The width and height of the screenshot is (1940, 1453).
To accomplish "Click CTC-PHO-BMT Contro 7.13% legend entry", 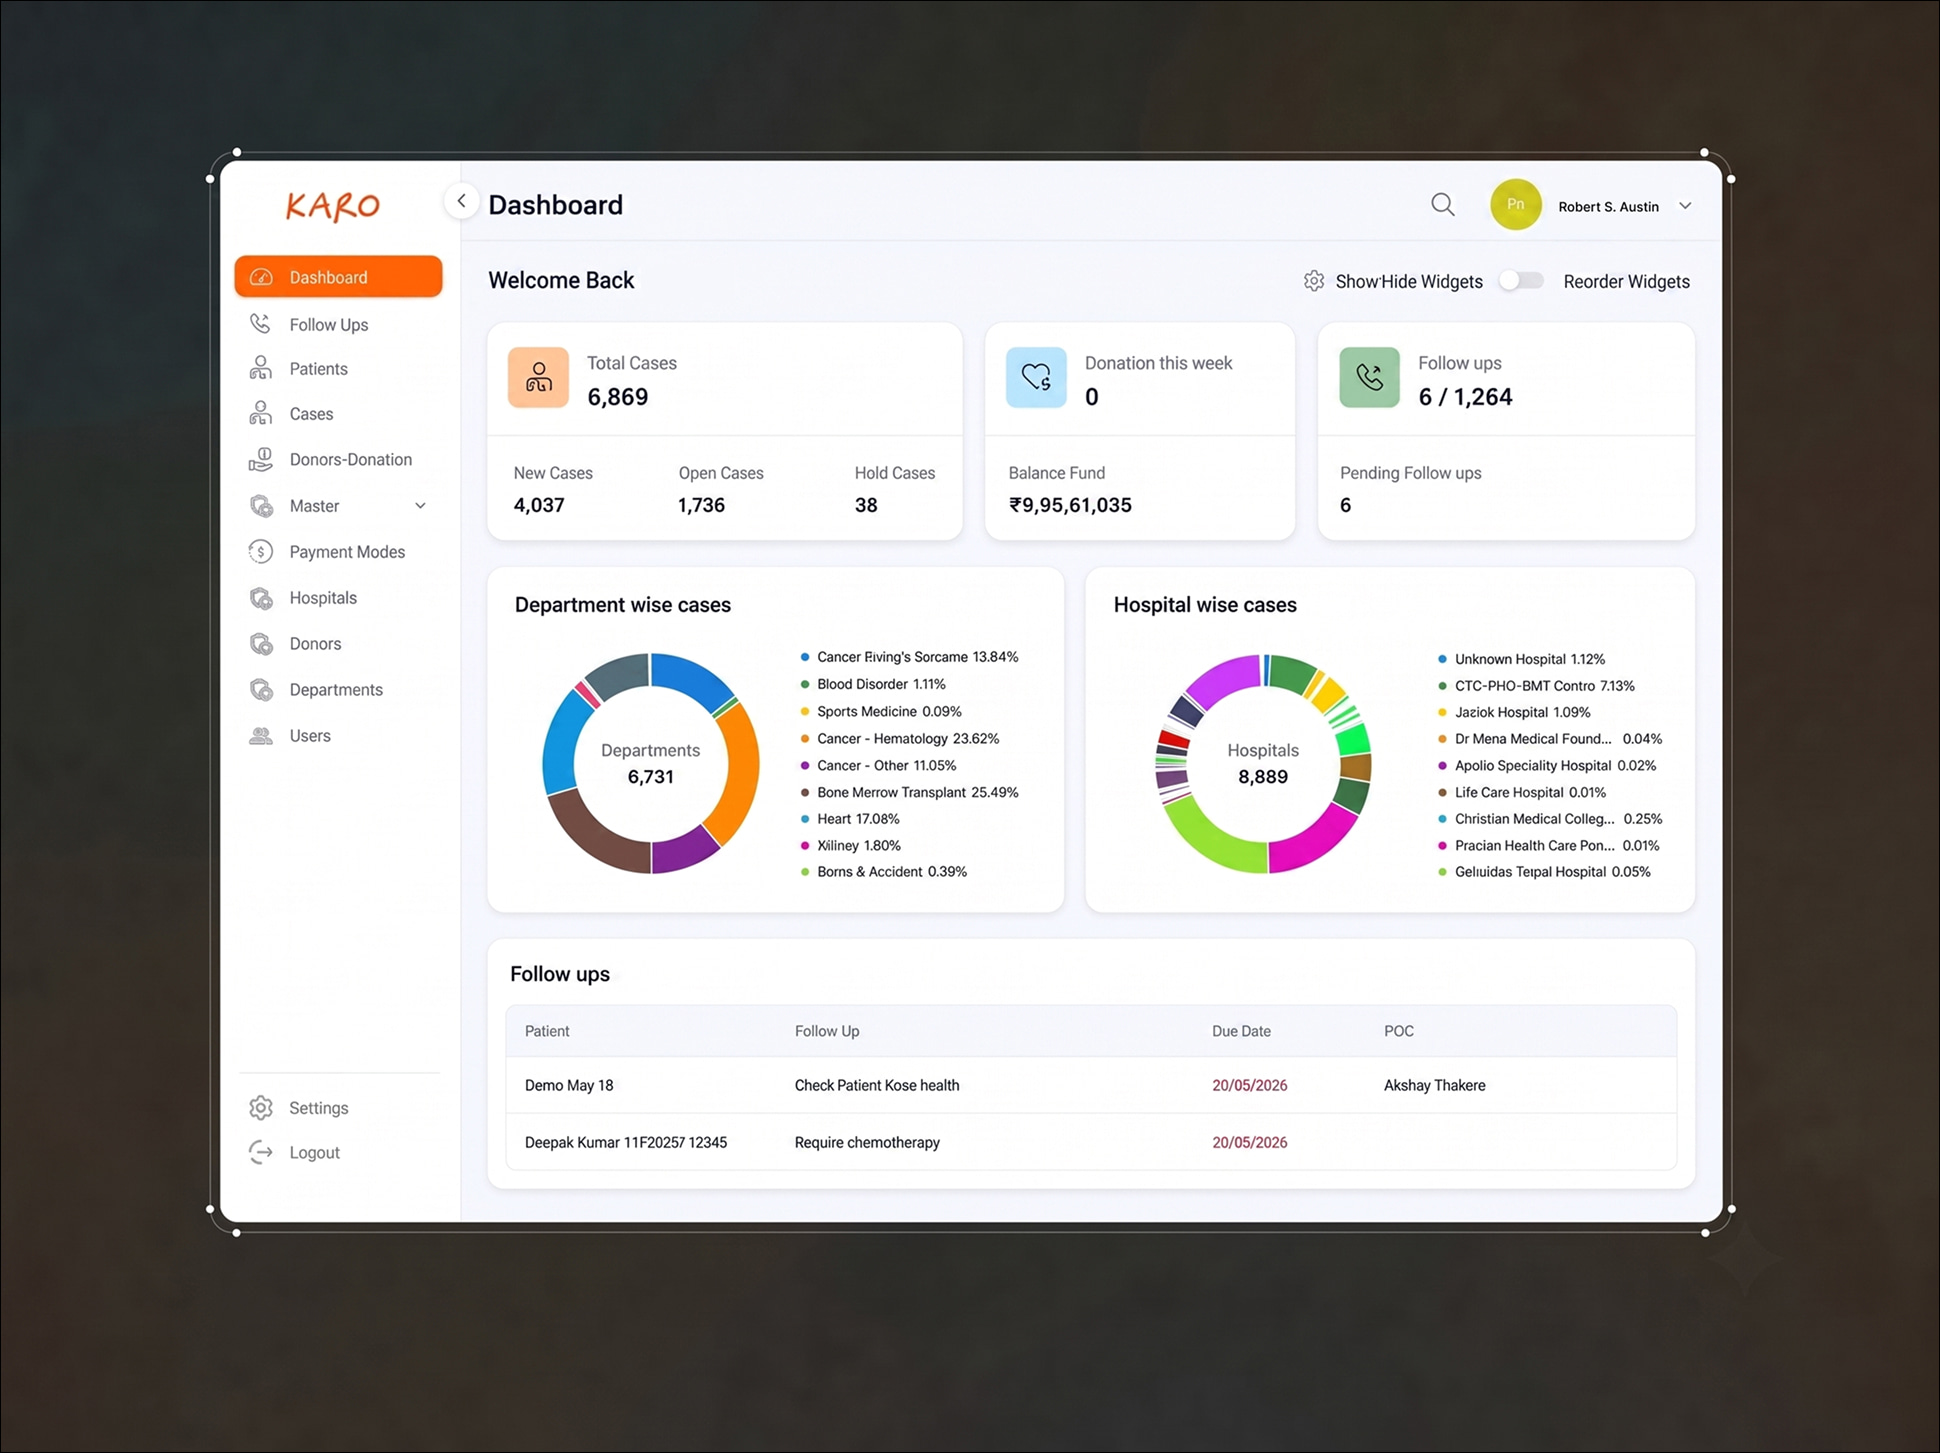I will point(1536,686).
